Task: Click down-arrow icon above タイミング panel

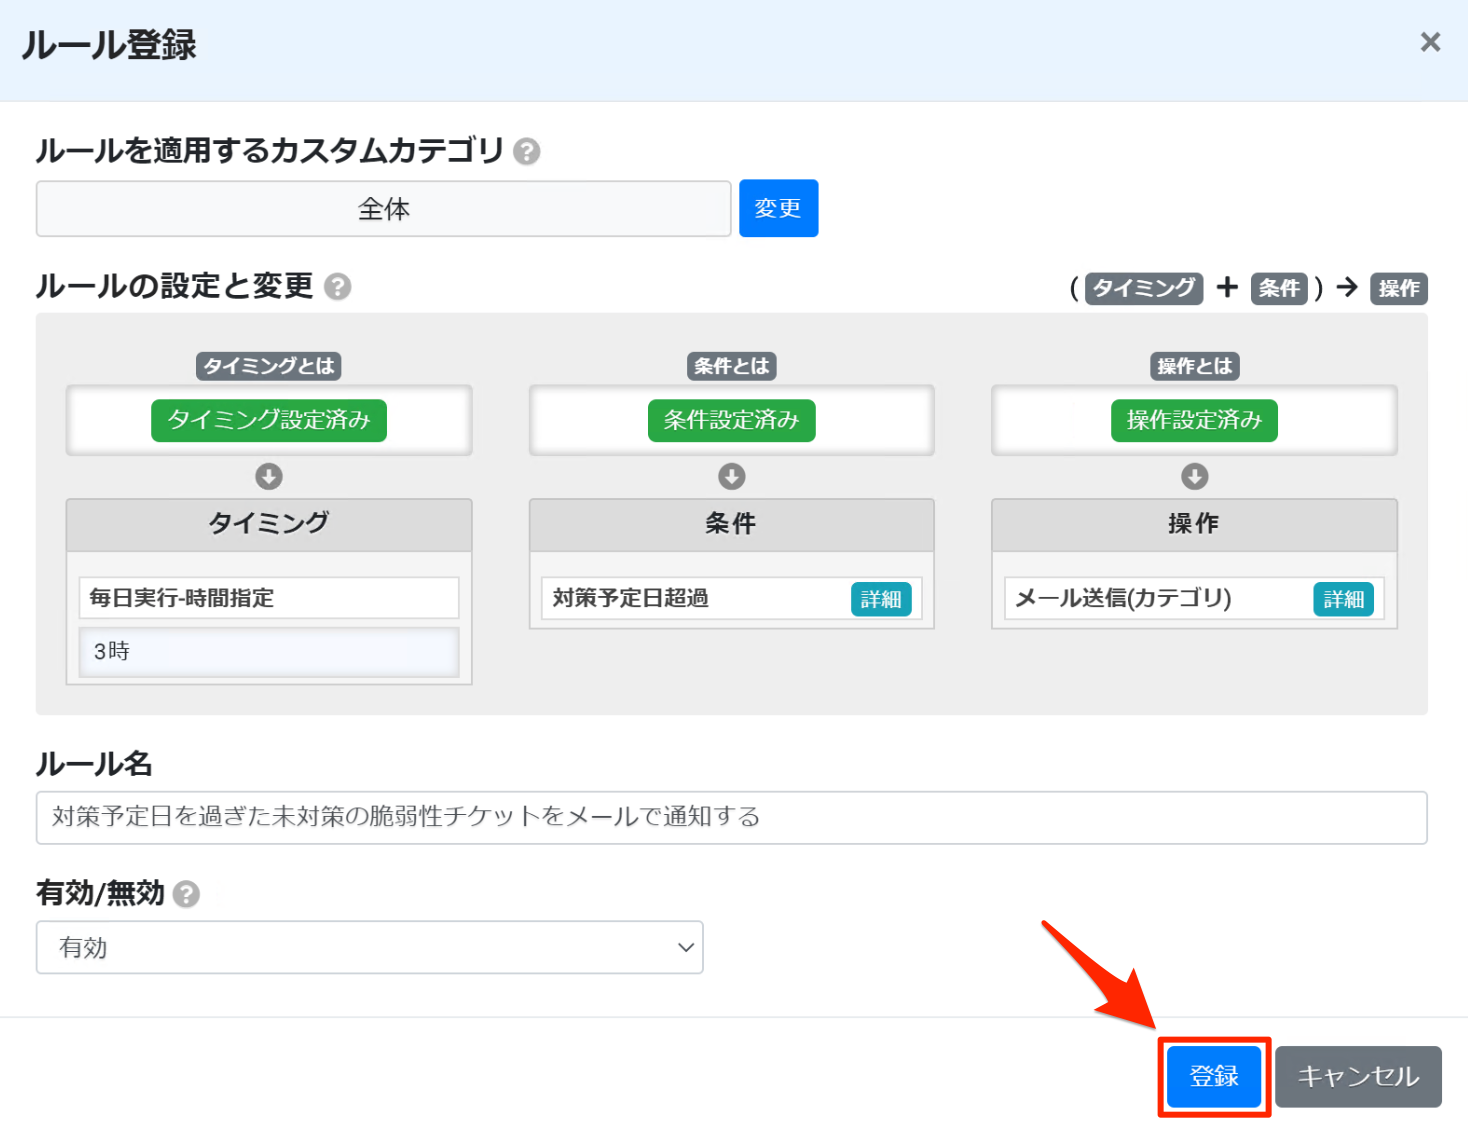Action: (x=269, y=476)
